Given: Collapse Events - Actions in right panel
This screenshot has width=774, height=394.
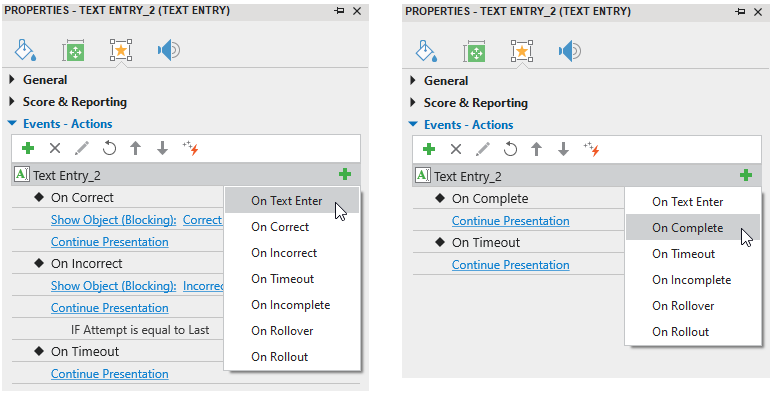Looking at the screenshot, I should pyautogui.click(x=413, y=124).
